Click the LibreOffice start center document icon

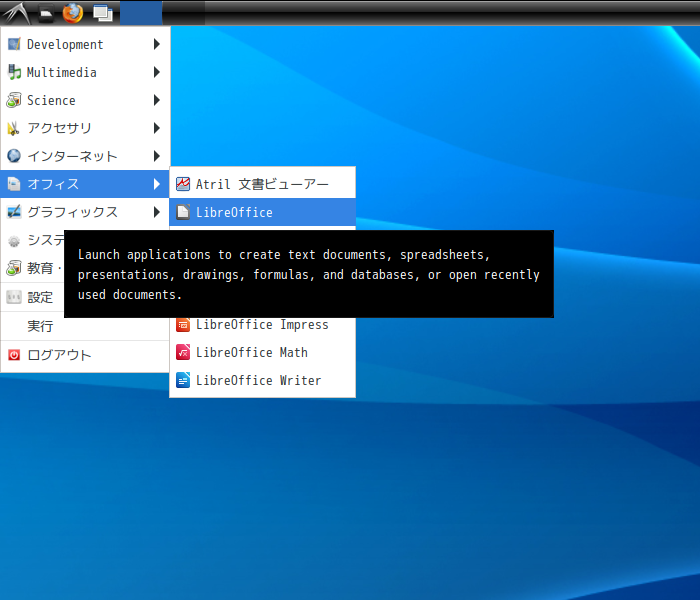click(x=183, y=212)
